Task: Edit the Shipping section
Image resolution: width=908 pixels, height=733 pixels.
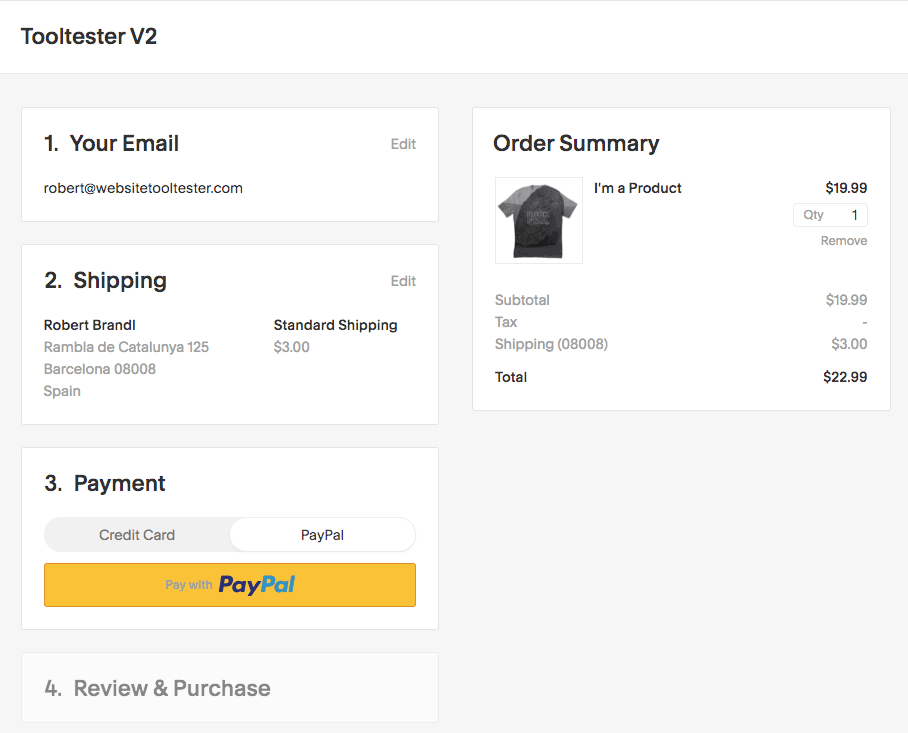Action: 403,281
